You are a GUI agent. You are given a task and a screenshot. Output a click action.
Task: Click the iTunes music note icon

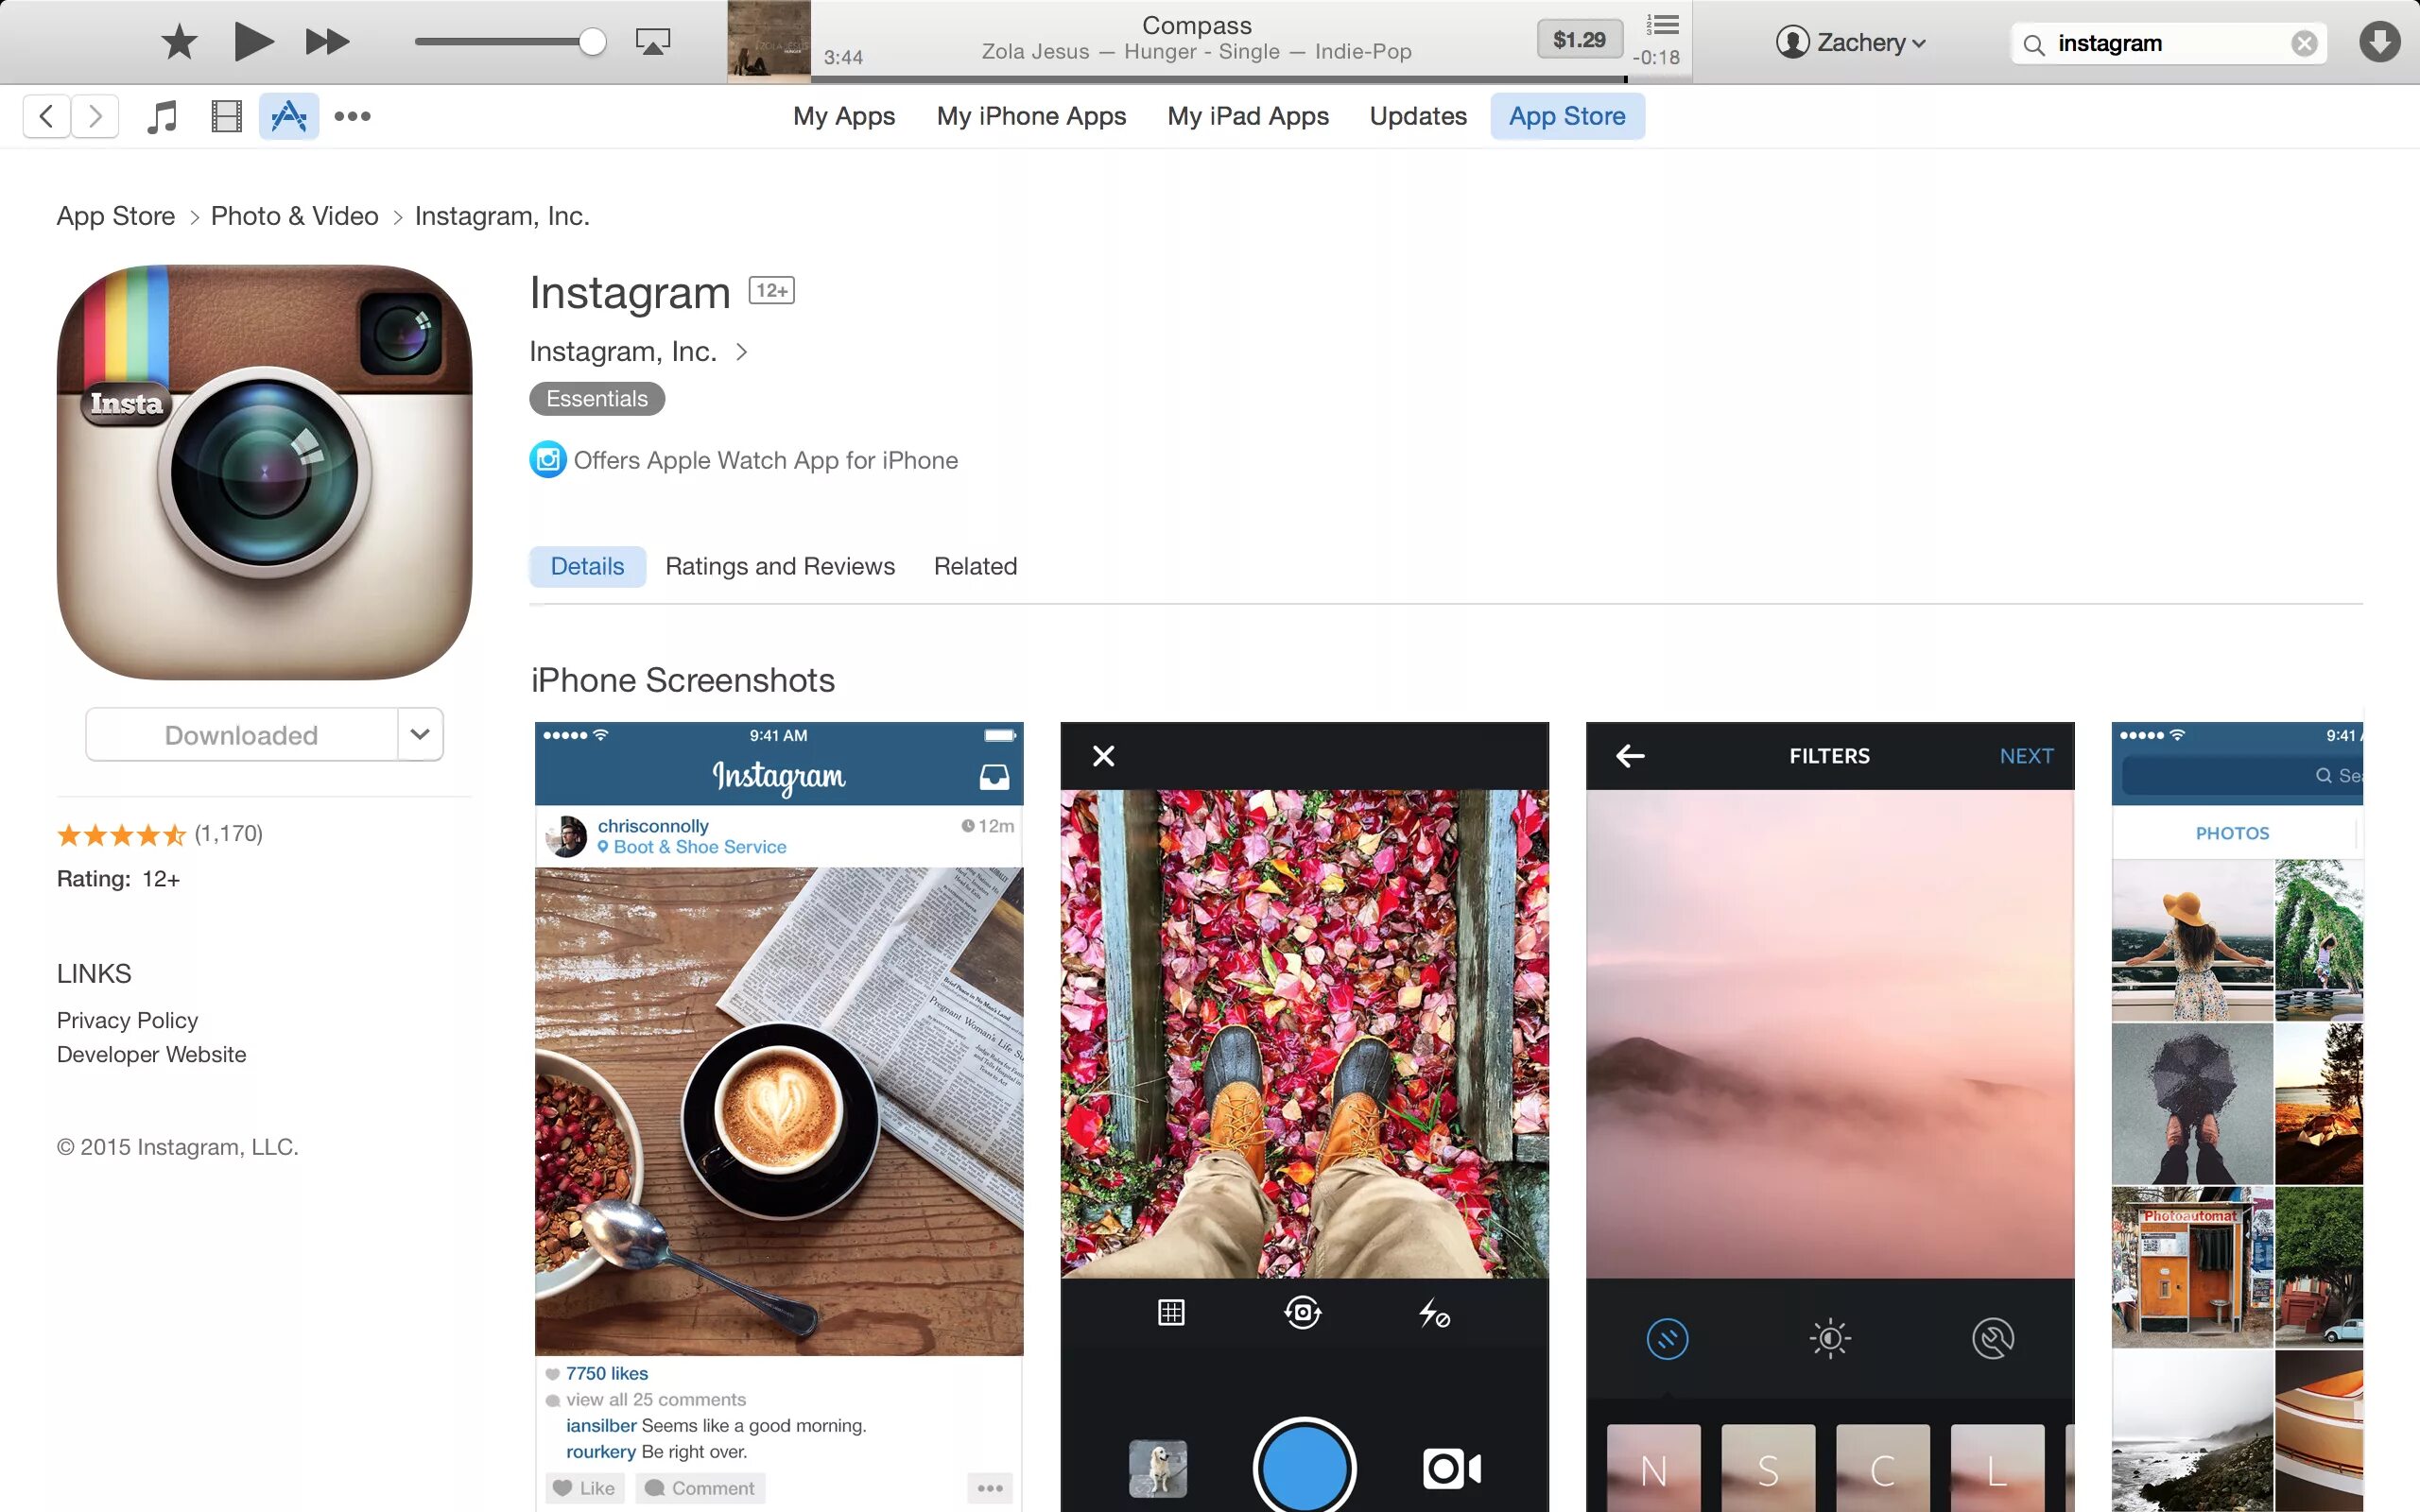[x=161, y=115]
